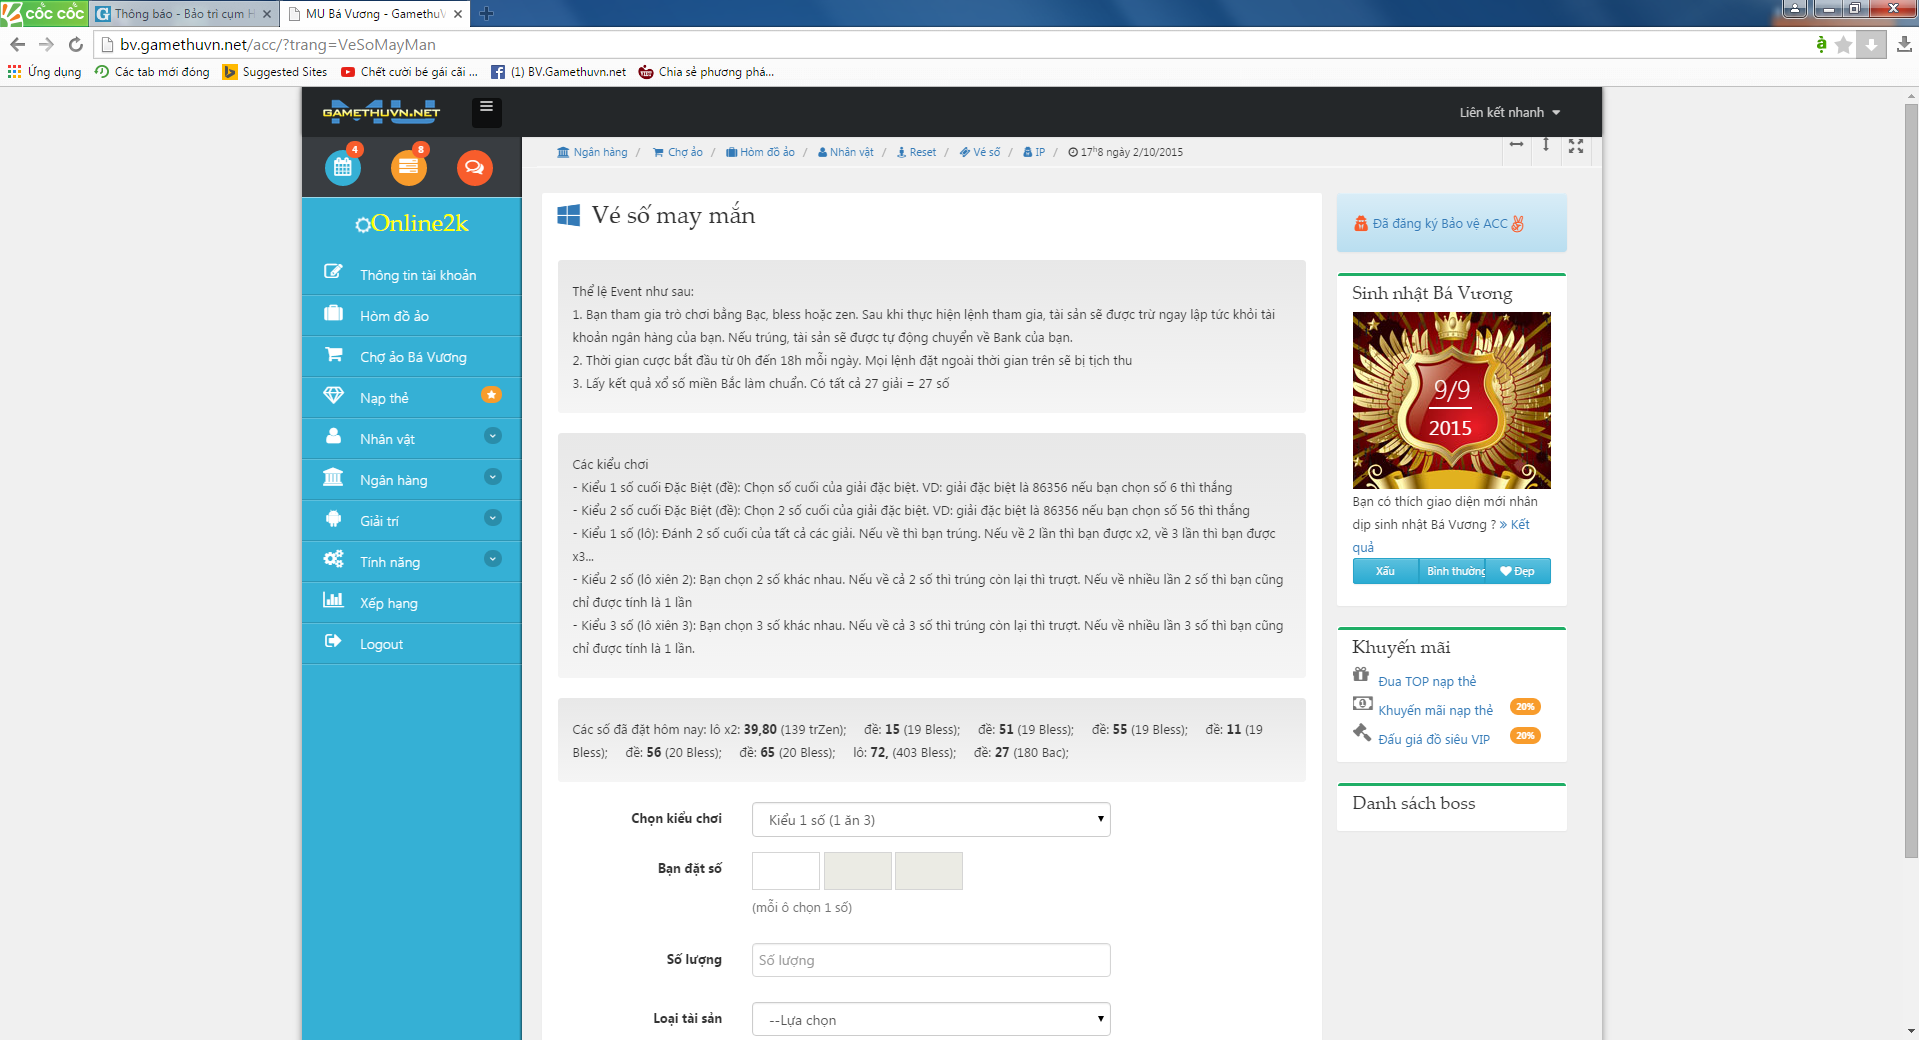
Task: Focus the Số lượng input field
Action: (x=931, y=960)
